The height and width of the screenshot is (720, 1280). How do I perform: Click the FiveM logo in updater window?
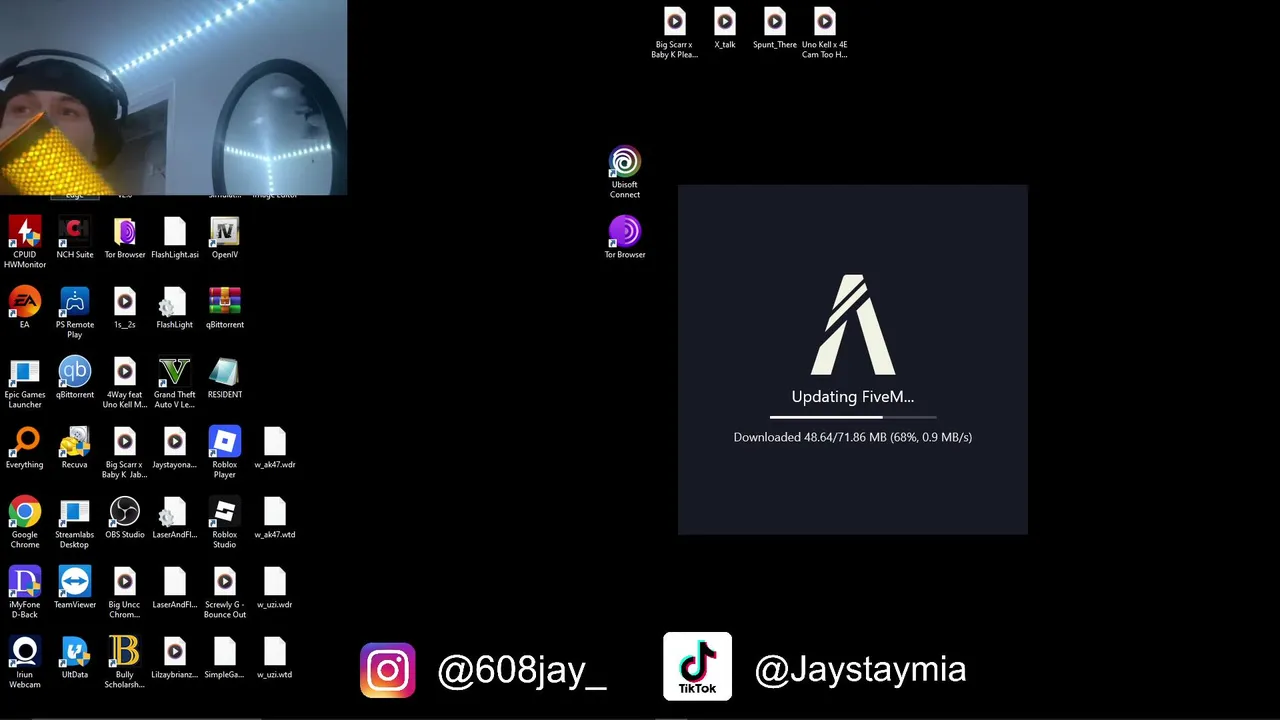pos(853,324)
